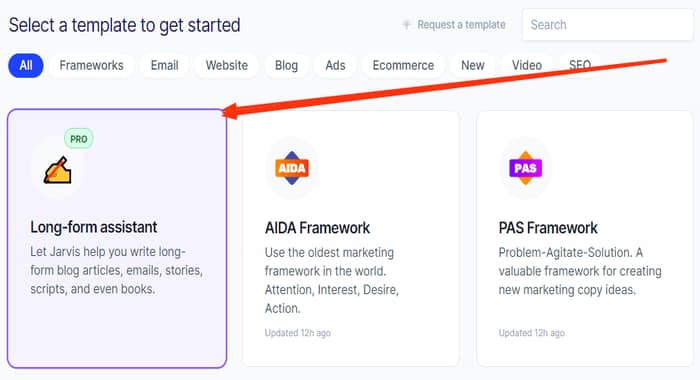700x380 pixels.
Task: Open the Blog templates filter
Action: click(286, 66)
